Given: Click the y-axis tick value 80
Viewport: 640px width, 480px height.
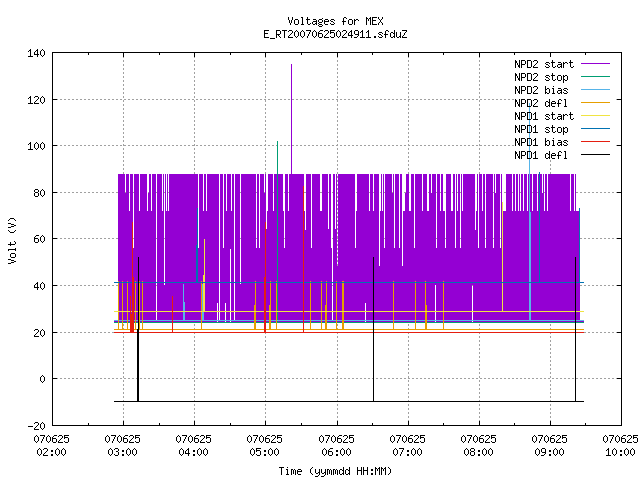Looking at the screenshot, I should (39, 193).
